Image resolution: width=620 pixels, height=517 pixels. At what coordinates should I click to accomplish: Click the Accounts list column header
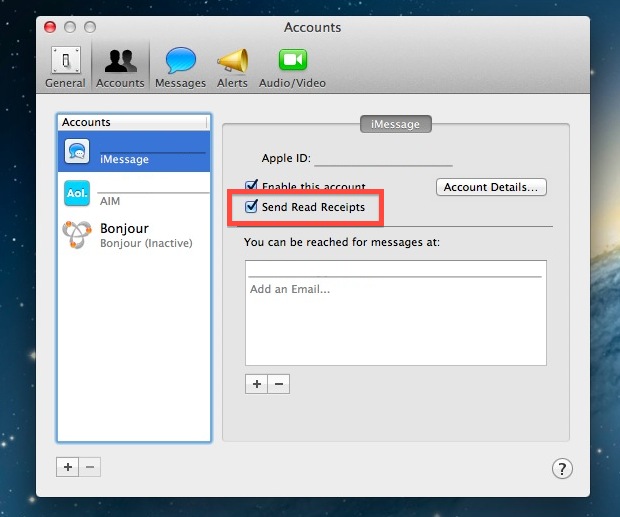(134, 122)
